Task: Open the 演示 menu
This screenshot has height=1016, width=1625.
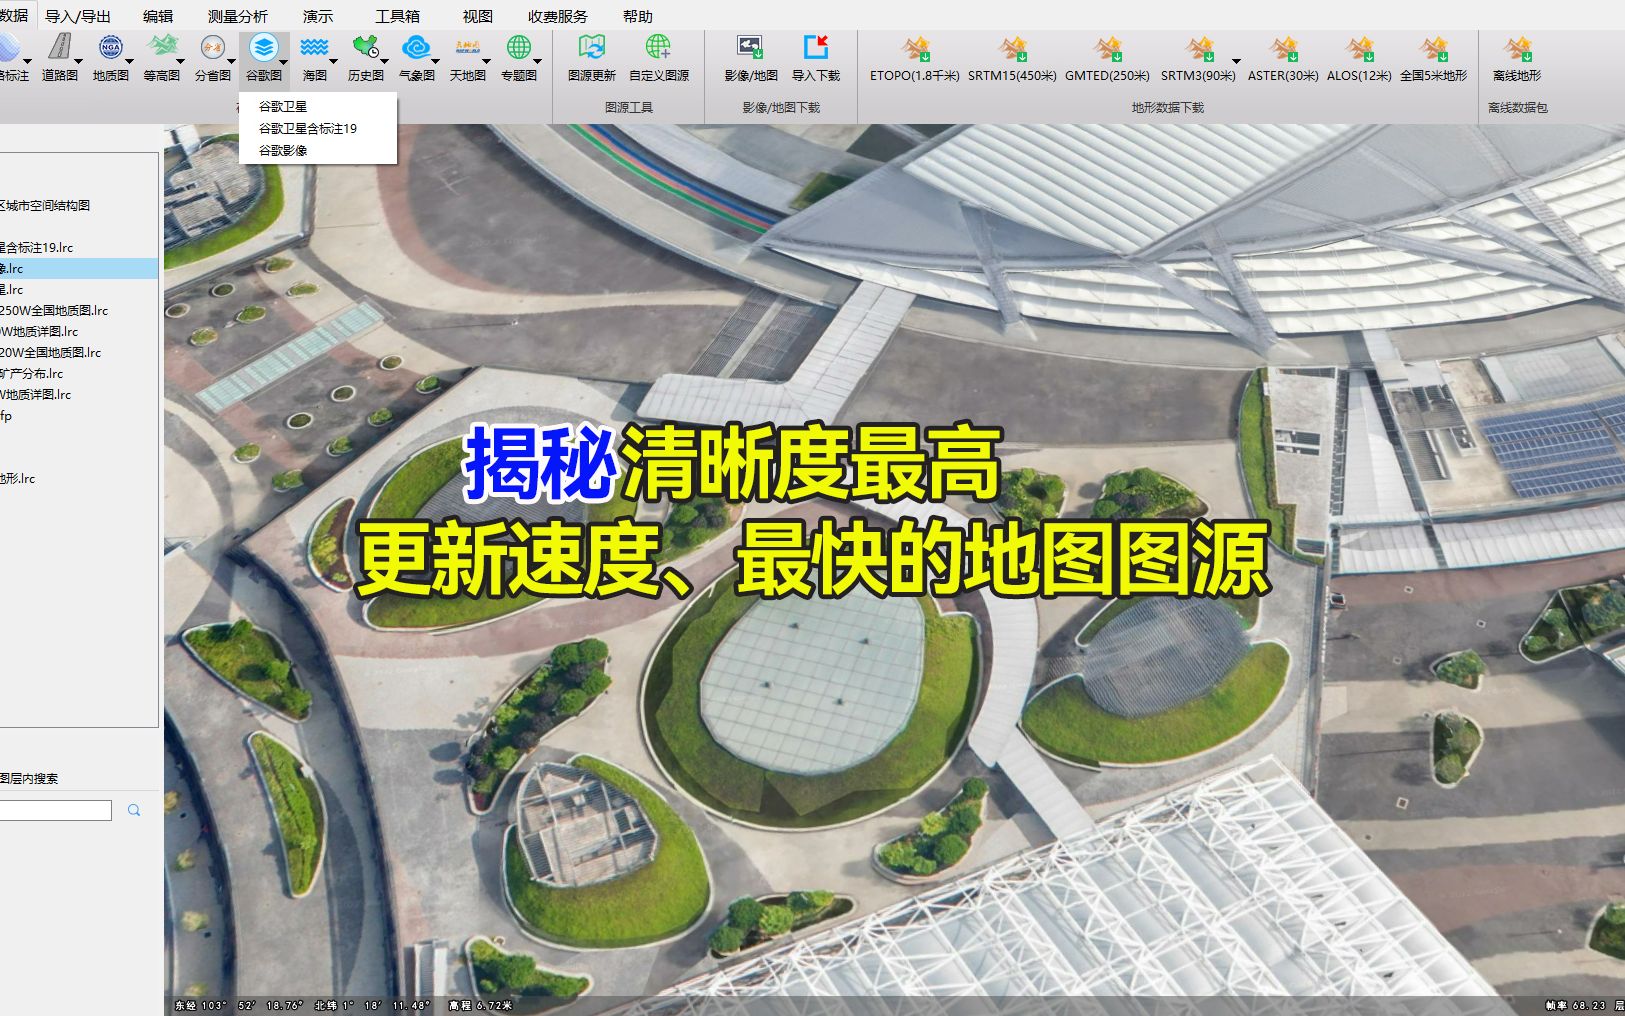Action: tap(318, 16)
